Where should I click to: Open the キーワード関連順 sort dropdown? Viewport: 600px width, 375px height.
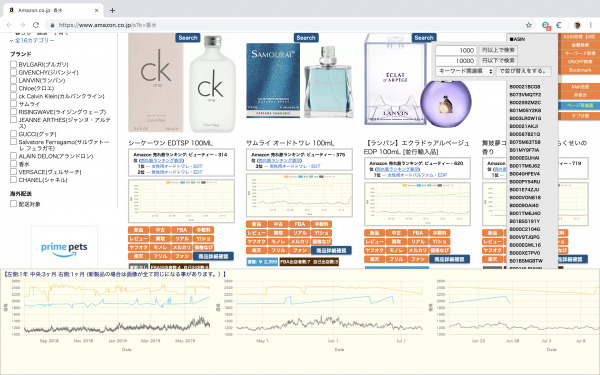[465, 71]
